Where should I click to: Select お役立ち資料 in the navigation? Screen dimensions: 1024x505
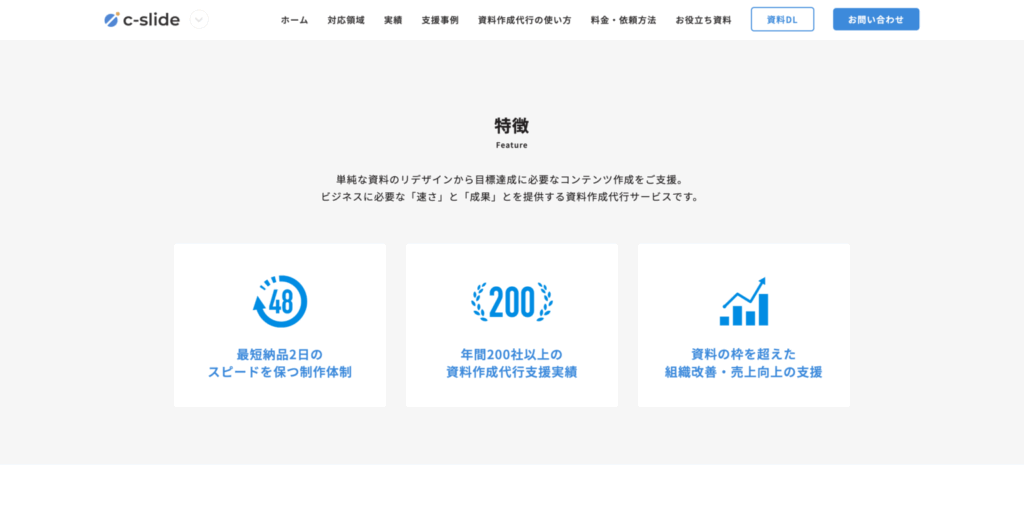pos(703,20)
